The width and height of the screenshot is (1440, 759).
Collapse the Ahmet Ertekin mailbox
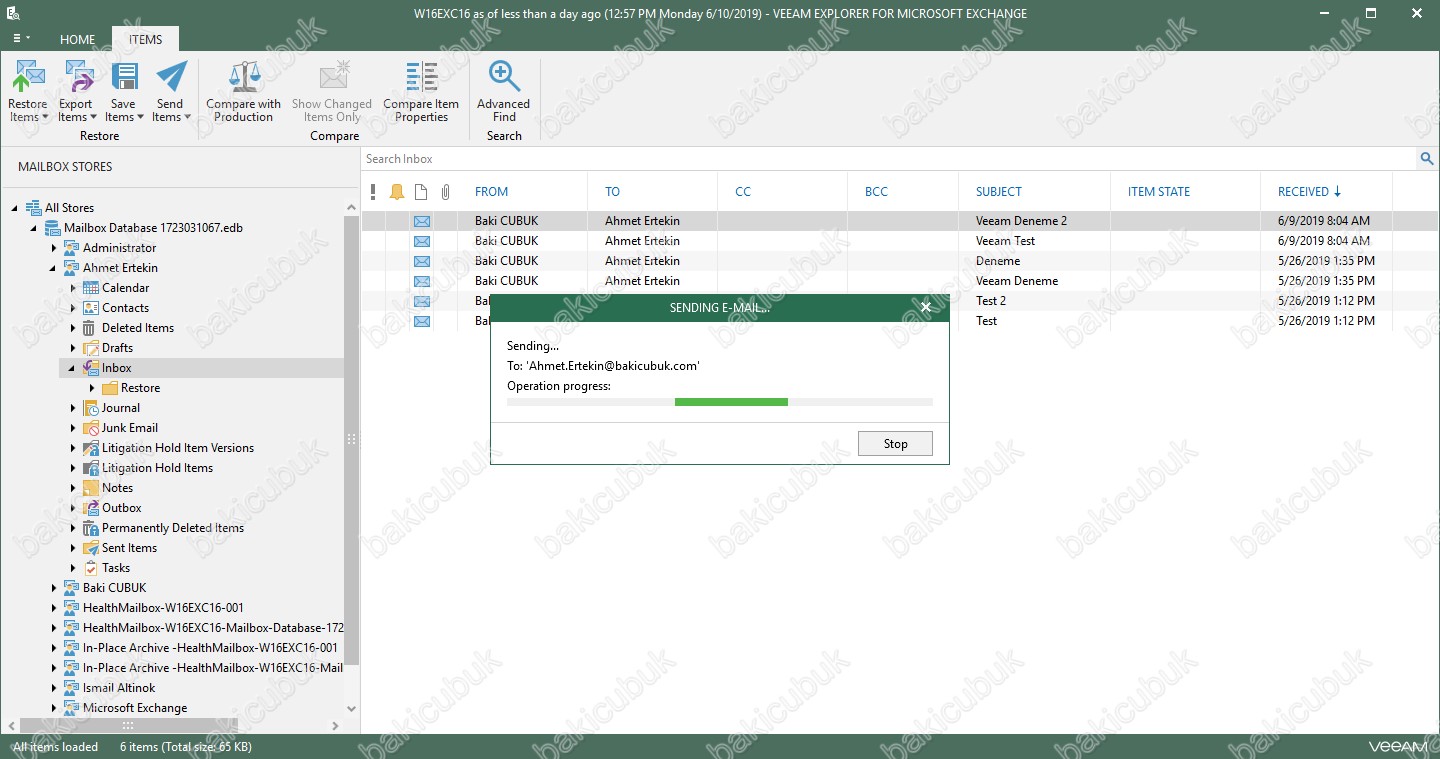click(x=54, y=268)
